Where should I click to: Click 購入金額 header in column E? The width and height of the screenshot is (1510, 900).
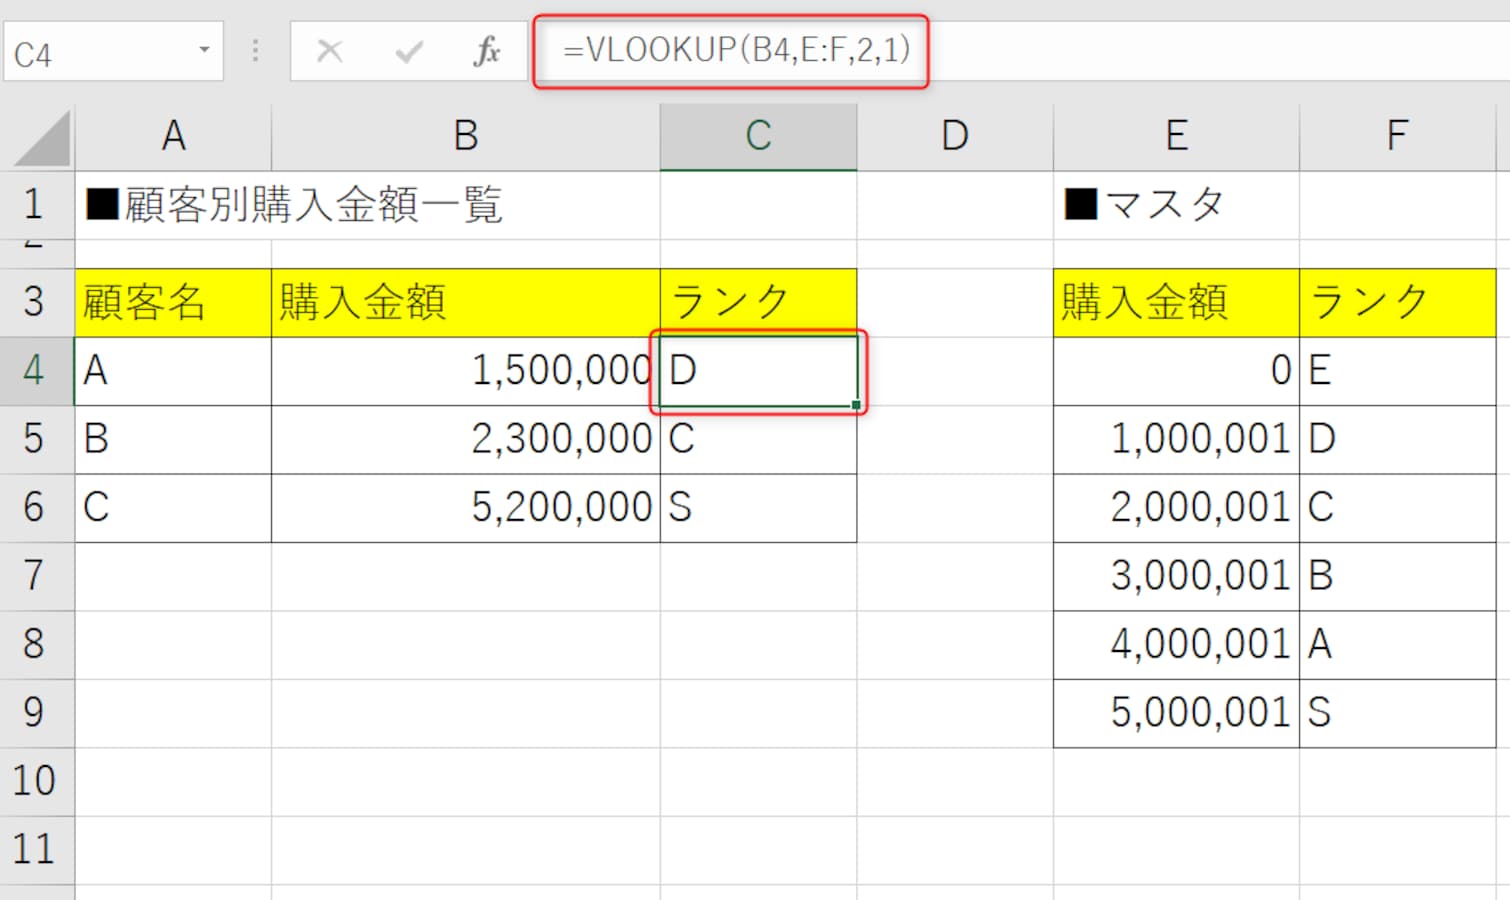click(x=1176, y=302)
